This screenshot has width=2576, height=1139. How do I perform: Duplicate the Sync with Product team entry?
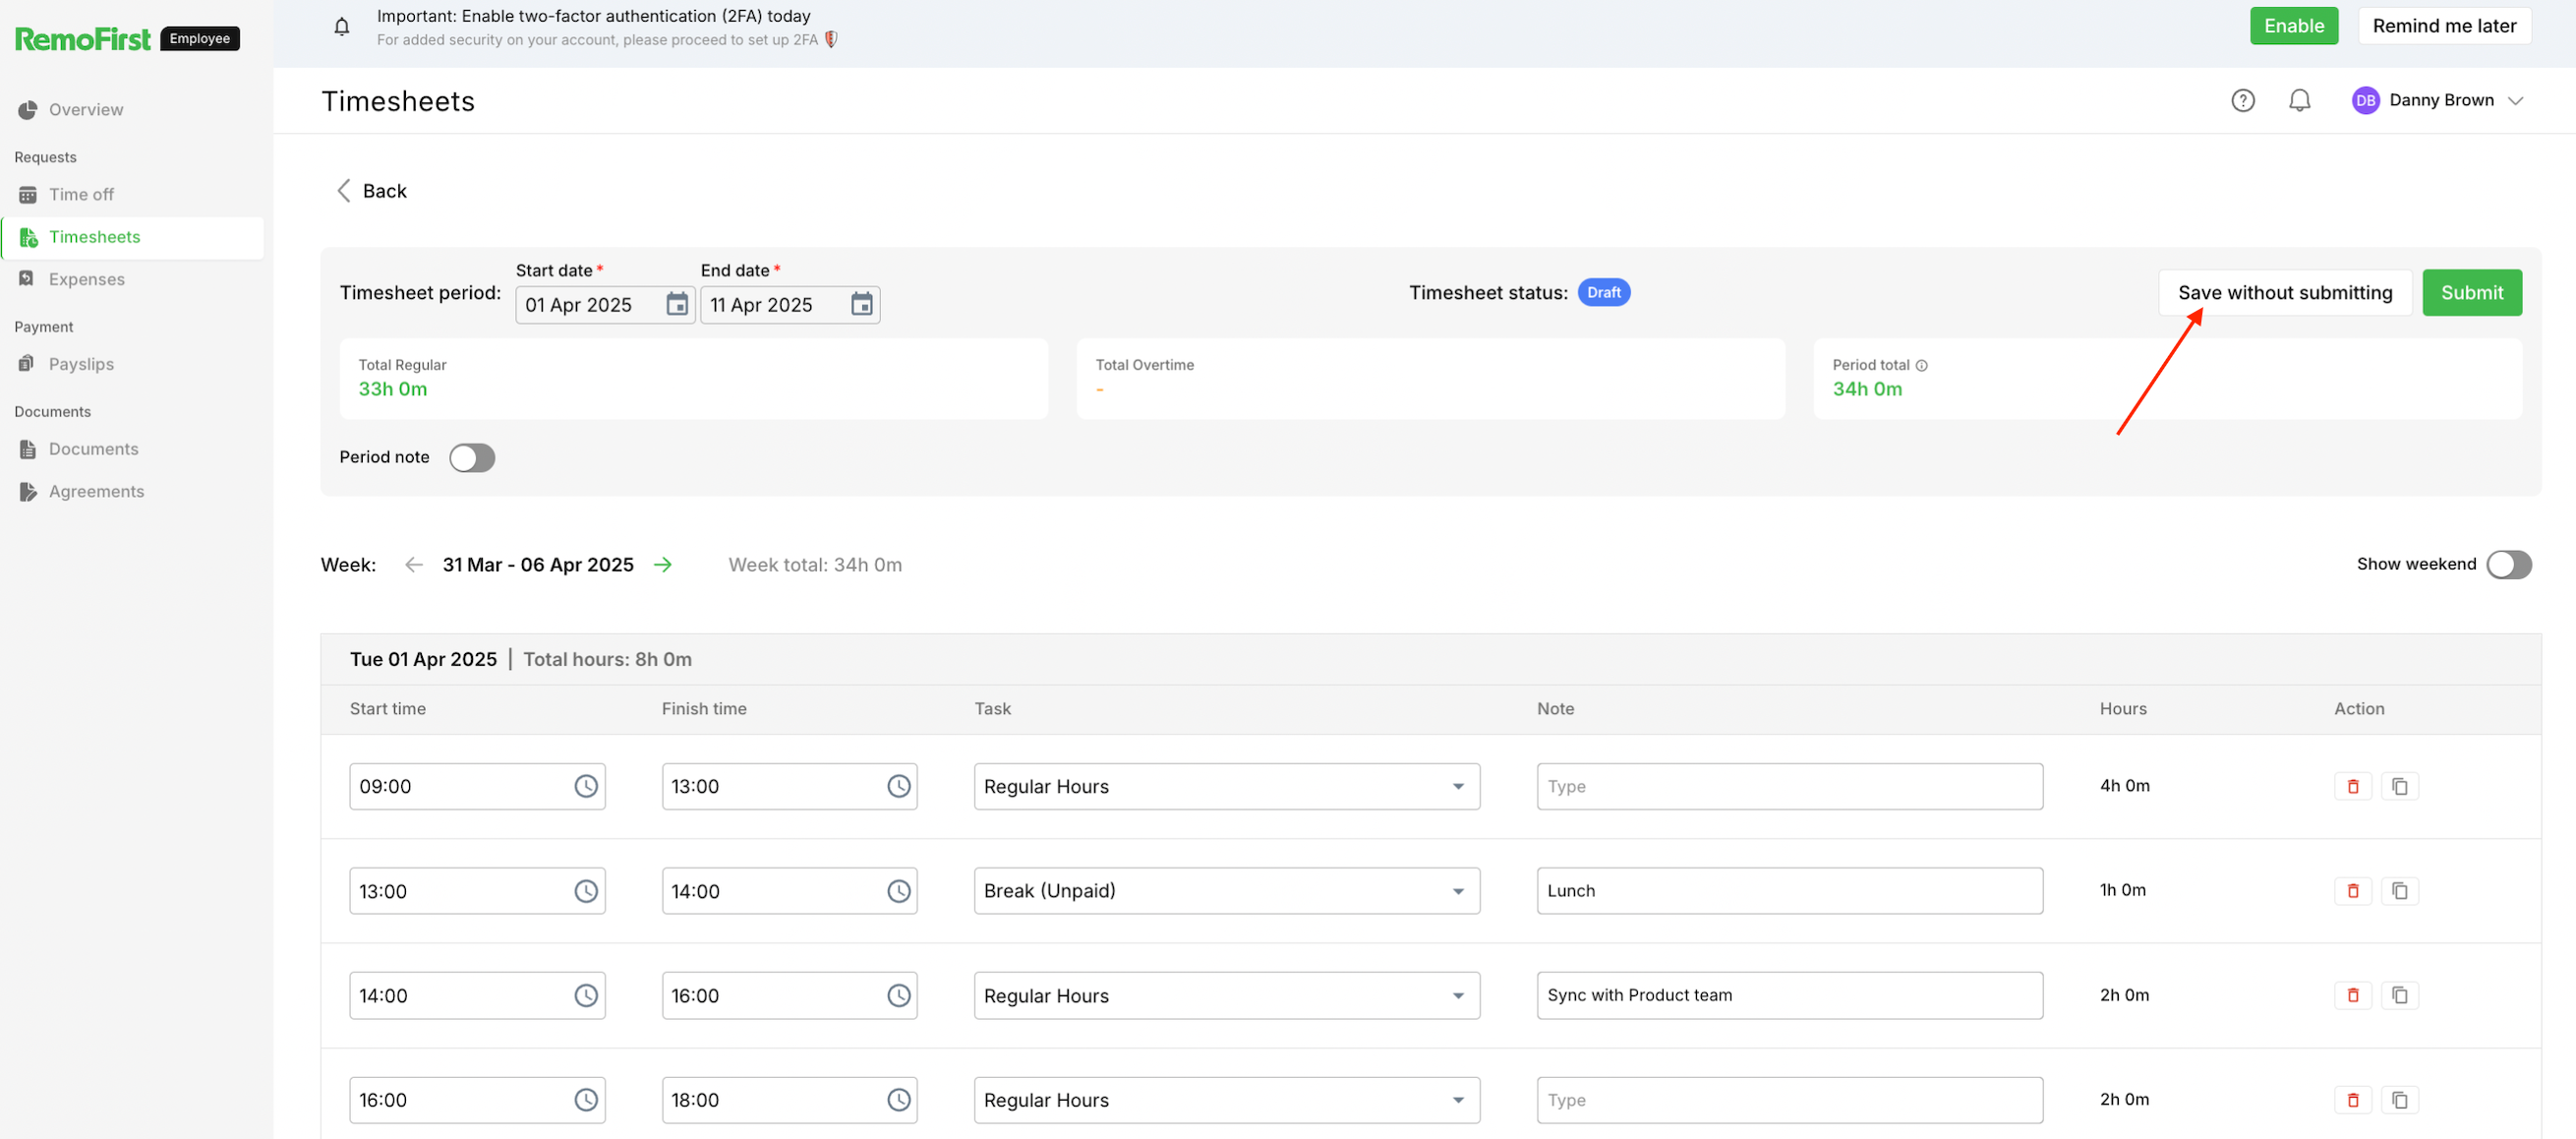click(x=2399, y=996)
